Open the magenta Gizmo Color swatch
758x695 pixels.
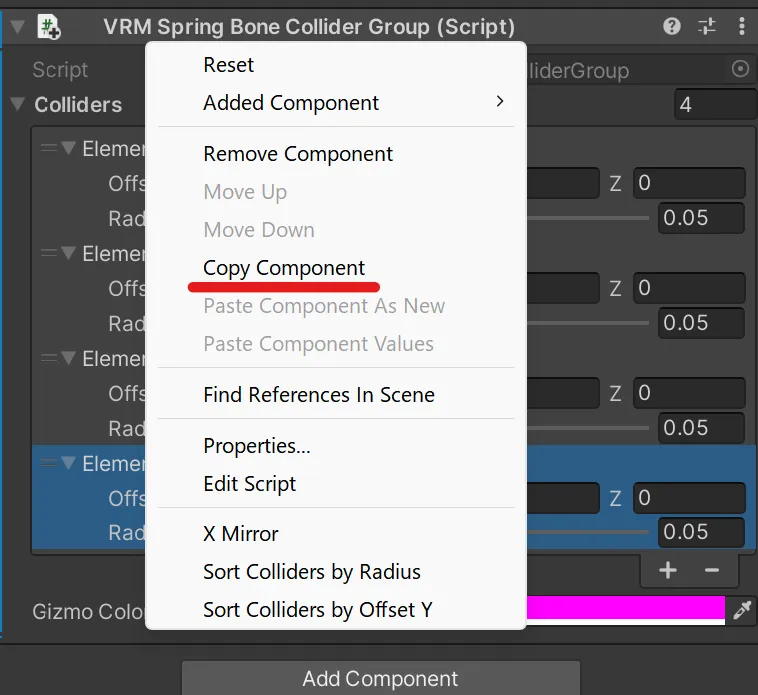(x=626, y=610)
